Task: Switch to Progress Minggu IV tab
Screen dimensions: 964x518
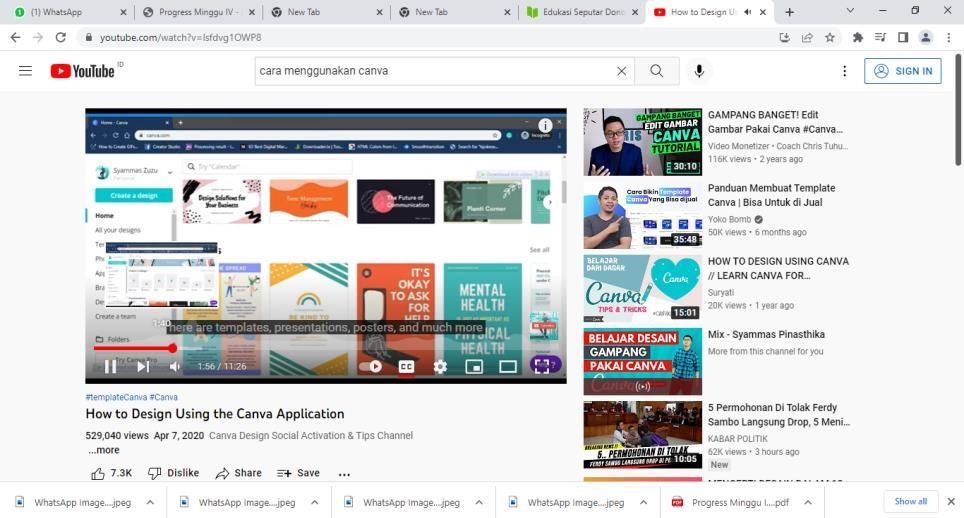Action: 197,12
